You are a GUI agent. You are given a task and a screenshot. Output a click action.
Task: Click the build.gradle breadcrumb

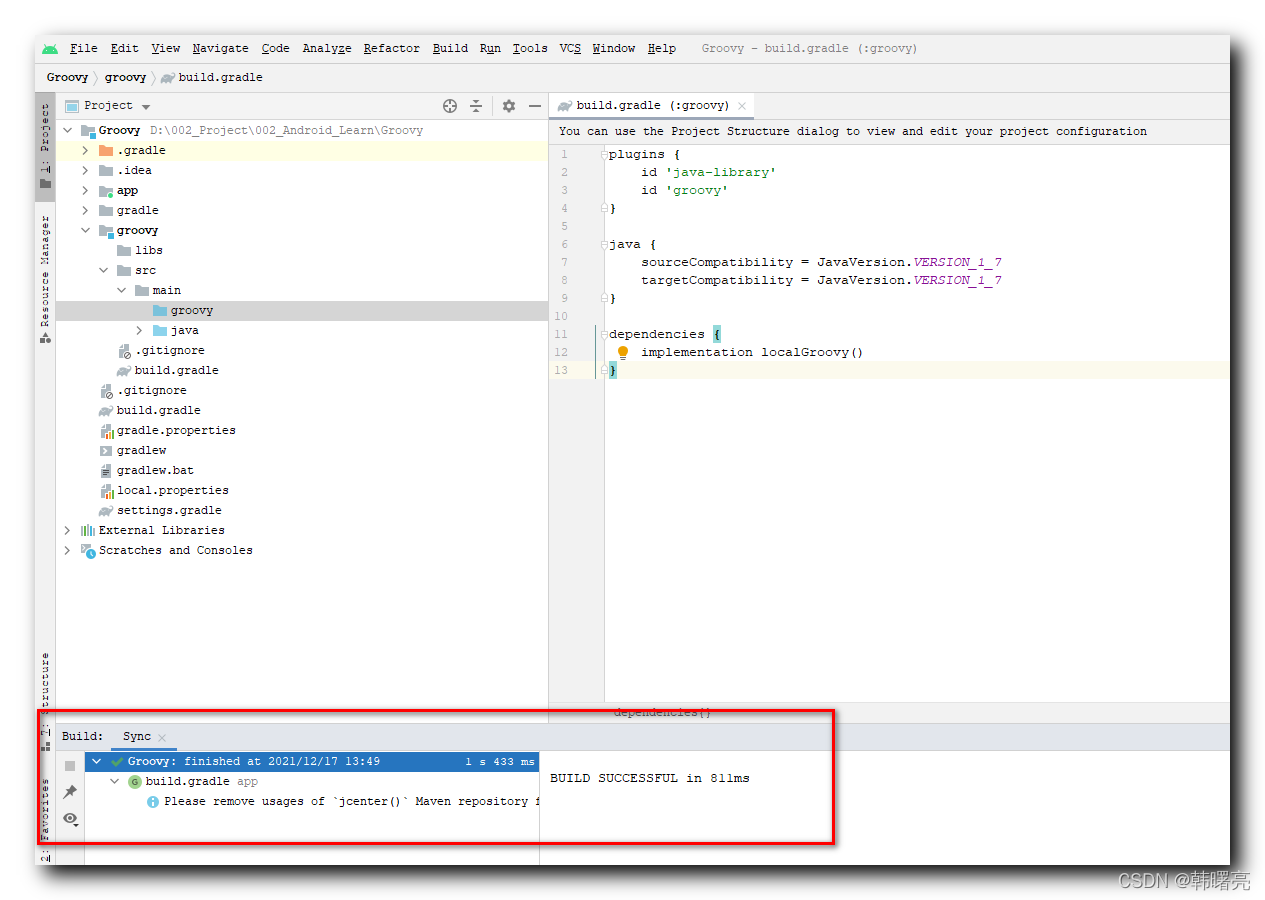212,77
